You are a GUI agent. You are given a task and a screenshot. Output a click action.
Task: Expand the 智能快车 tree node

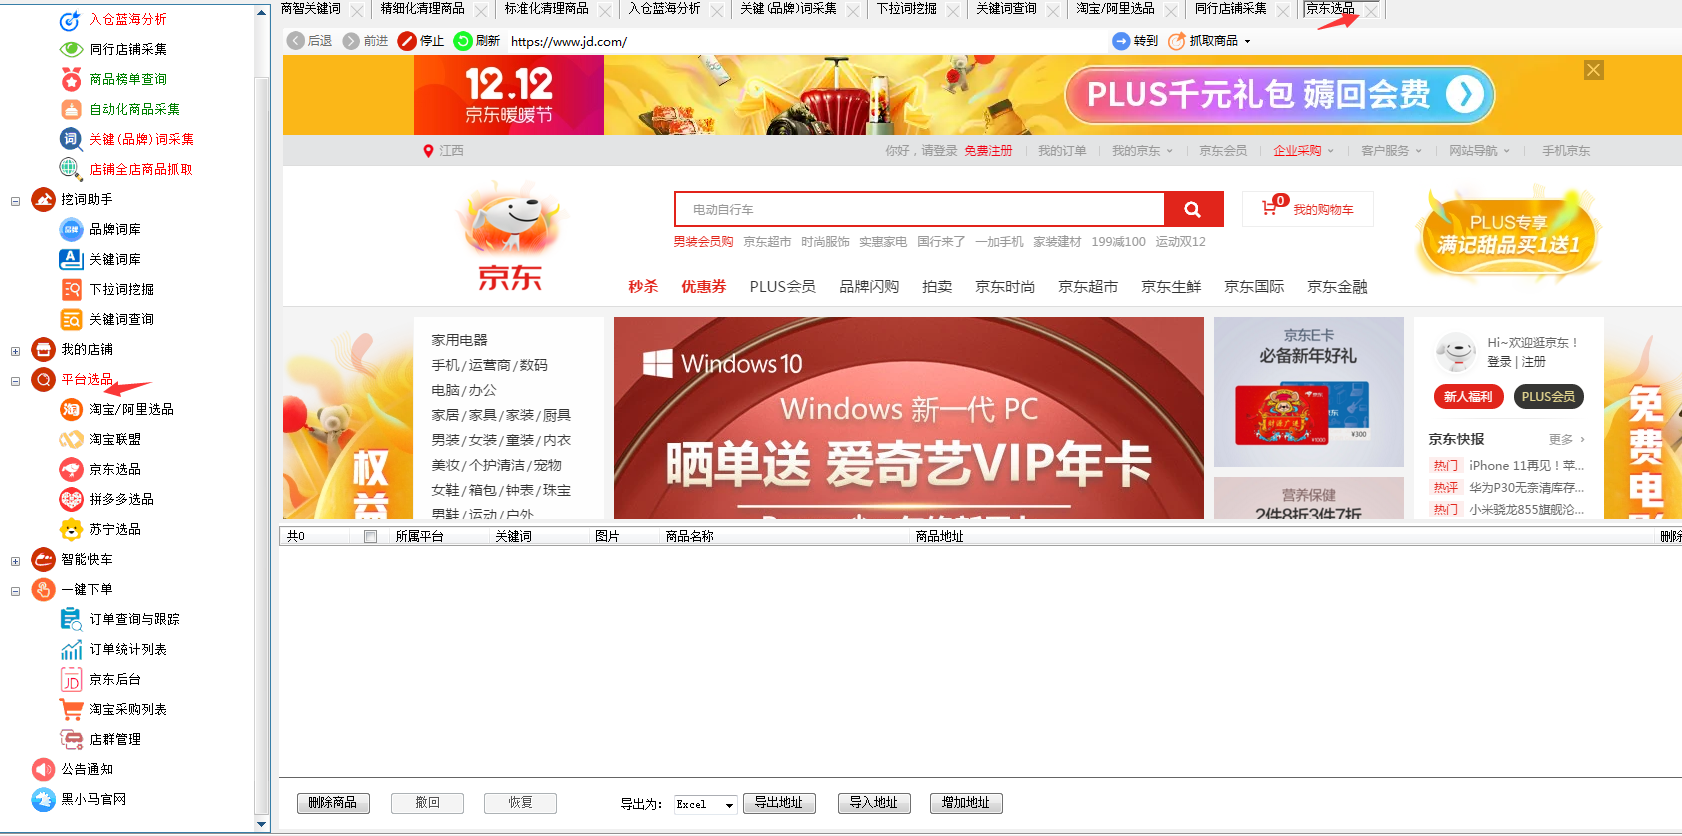coord(15,561)
